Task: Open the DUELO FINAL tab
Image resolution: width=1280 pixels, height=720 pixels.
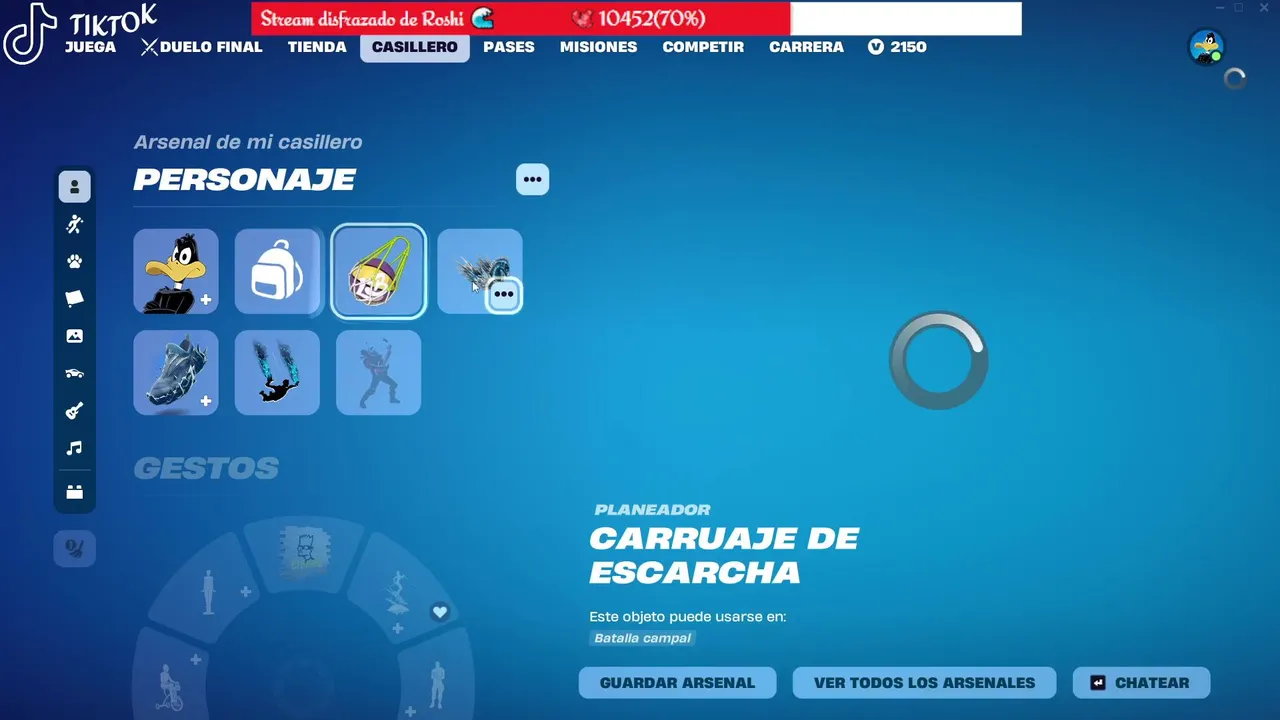Action: tap(201, 47)
